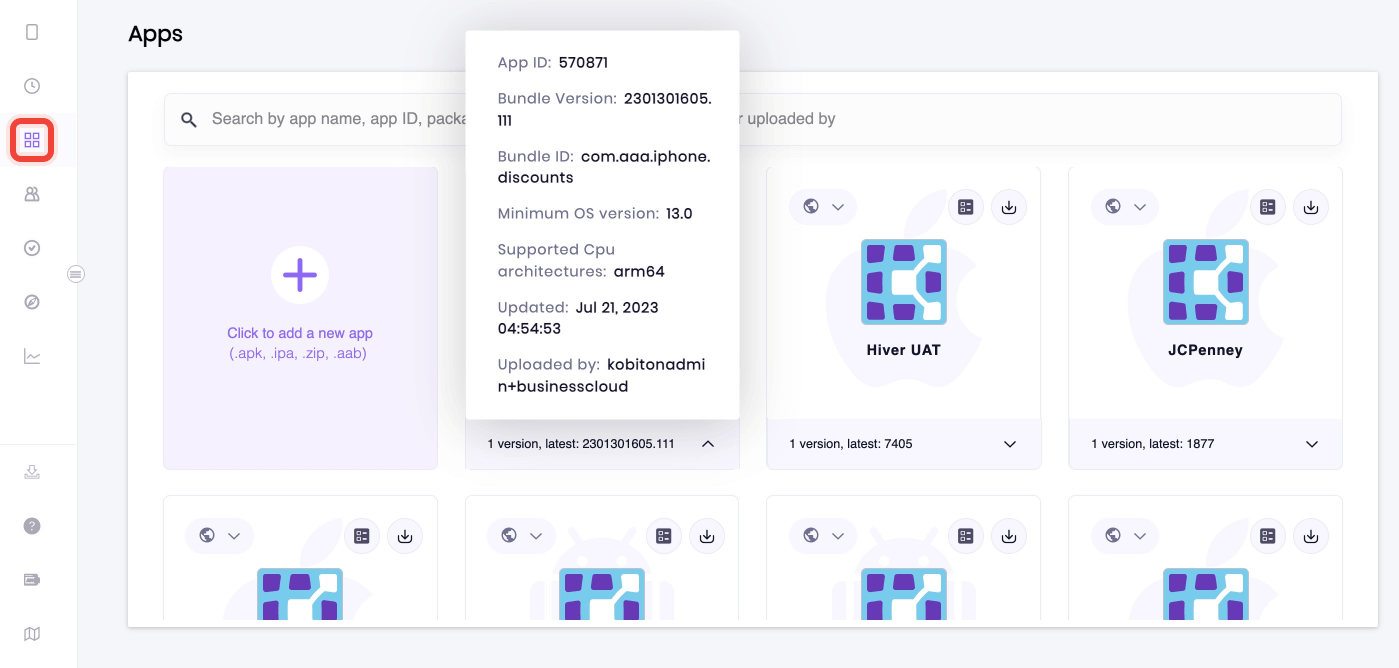Screen dimensions: 1399x668
Task: Open the line chart analytics icon
Action: [32, 356]
